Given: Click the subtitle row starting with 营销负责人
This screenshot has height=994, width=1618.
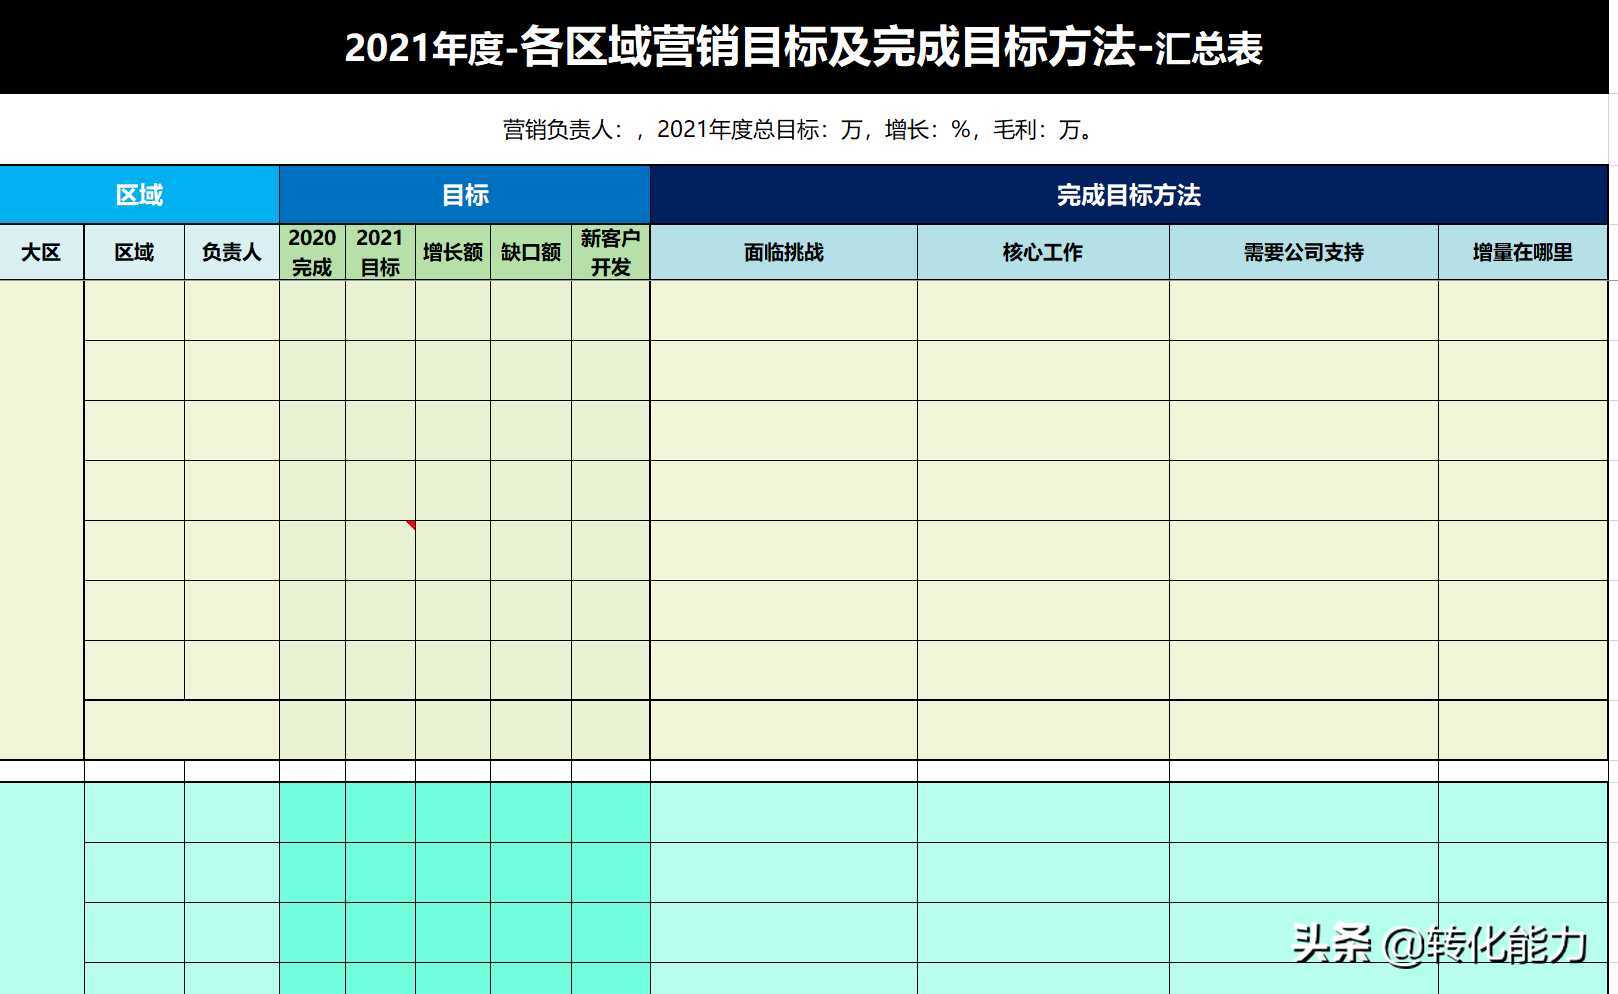Looking at the screenshot, I should click(804, 129).
